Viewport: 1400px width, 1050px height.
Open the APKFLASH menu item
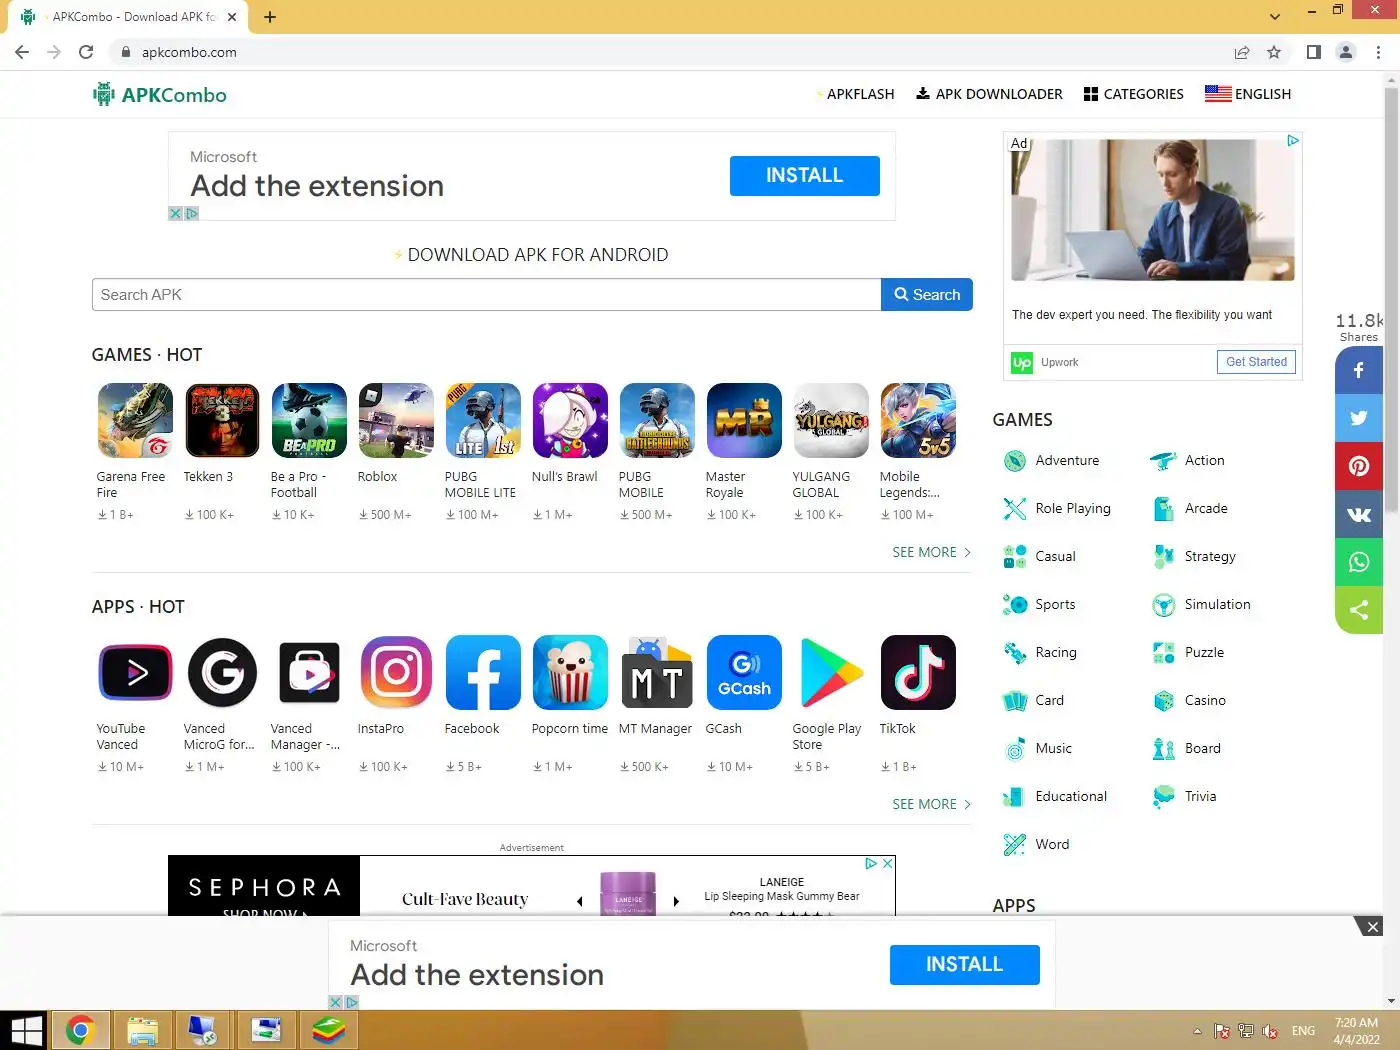[x=856, y=94]
